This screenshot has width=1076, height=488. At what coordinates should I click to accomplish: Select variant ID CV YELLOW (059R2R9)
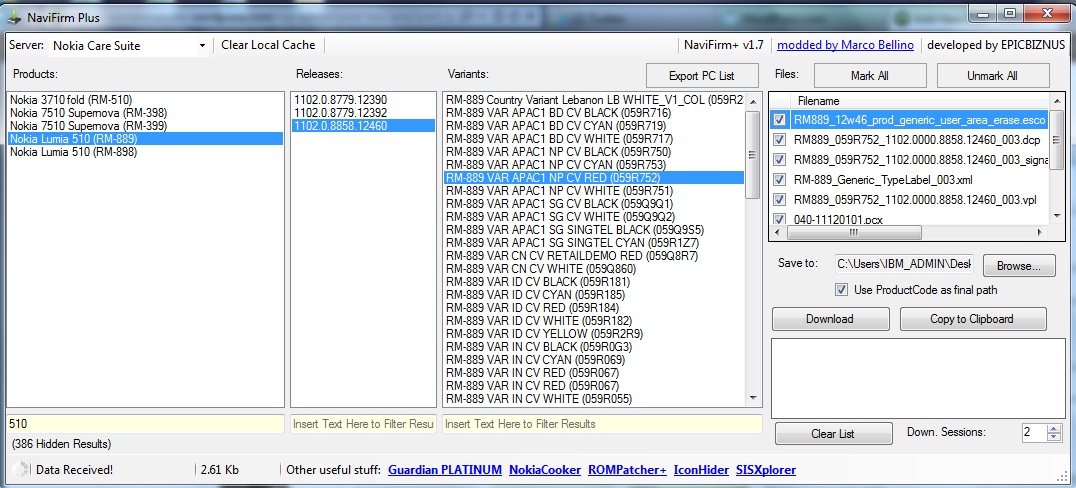(x=594, y=334)
